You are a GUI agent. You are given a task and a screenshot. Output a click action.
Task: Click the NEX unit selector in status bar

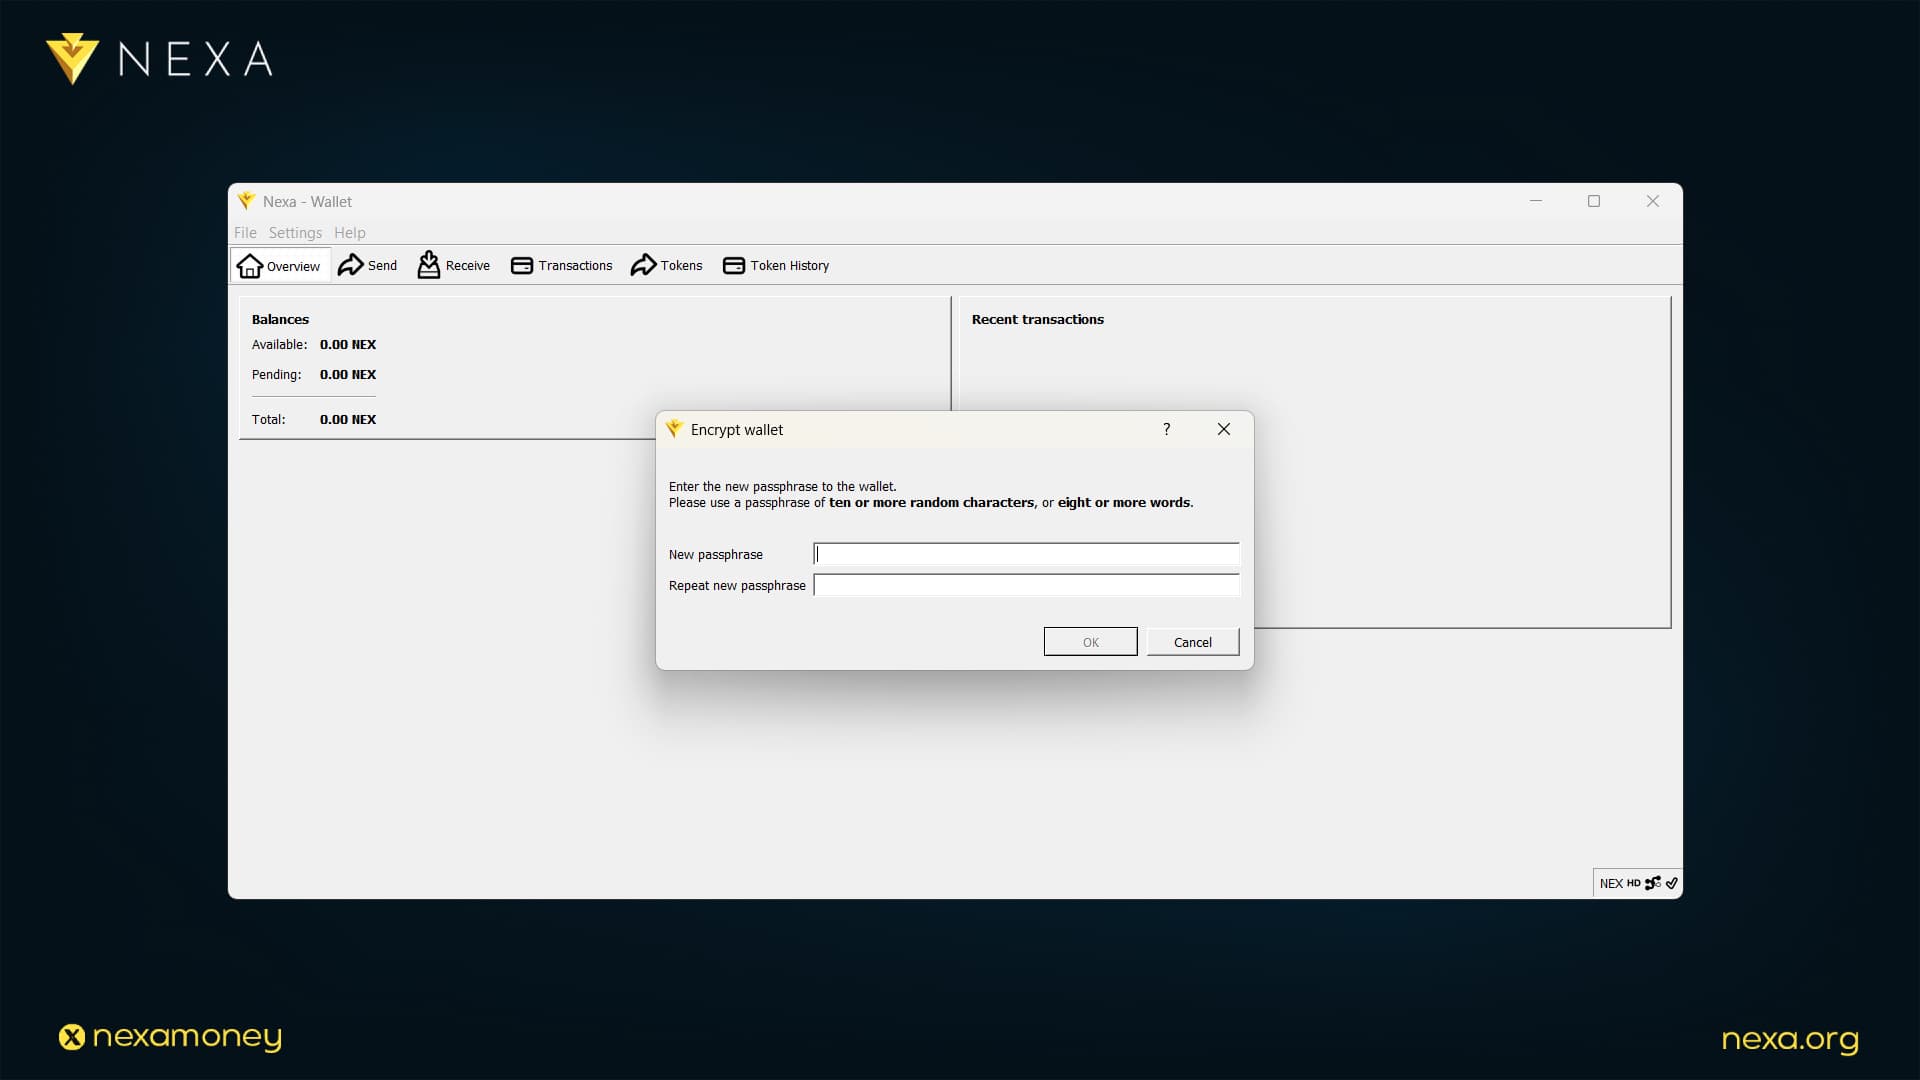tap(1611, 883)
